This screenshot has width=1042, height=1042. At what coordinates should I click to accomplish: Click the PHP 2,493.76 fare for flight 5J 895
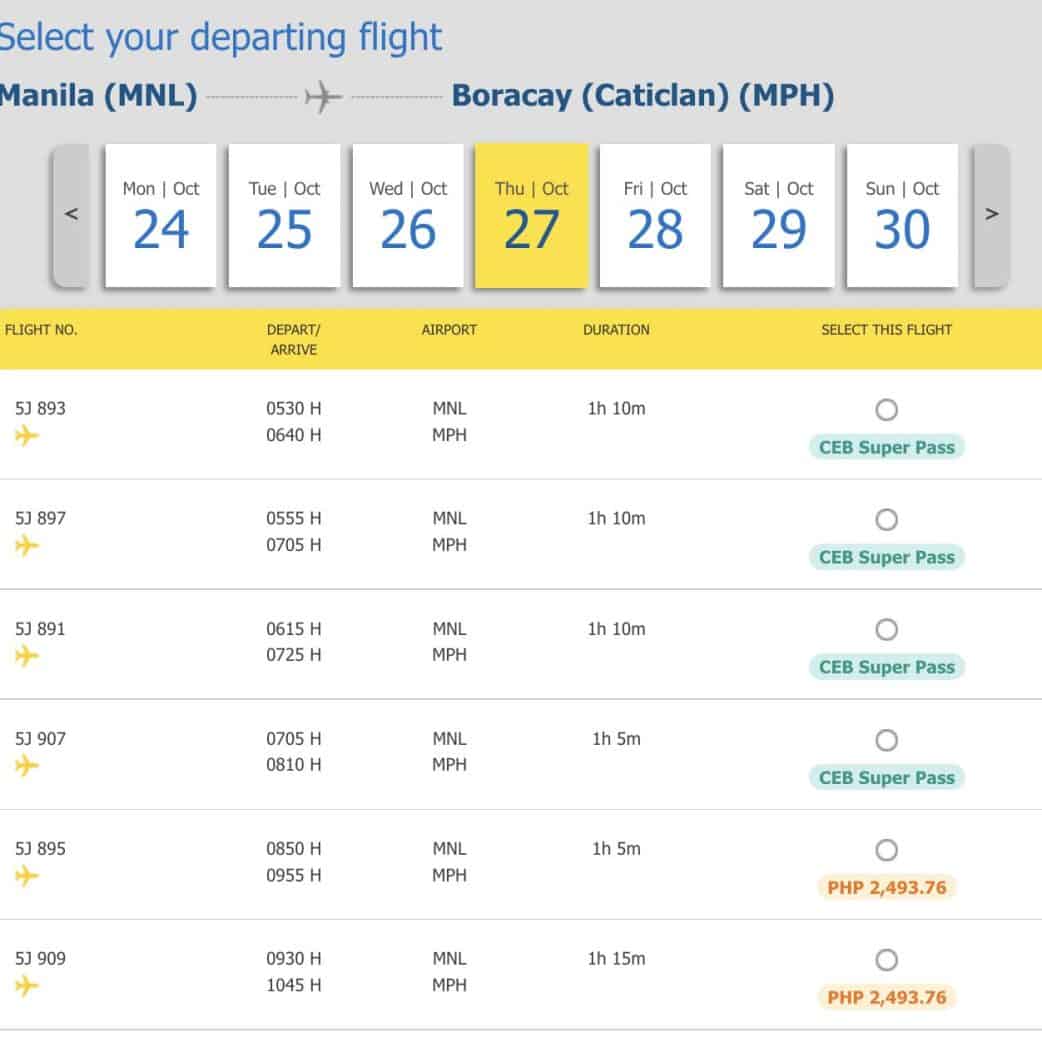coord(886,887)
